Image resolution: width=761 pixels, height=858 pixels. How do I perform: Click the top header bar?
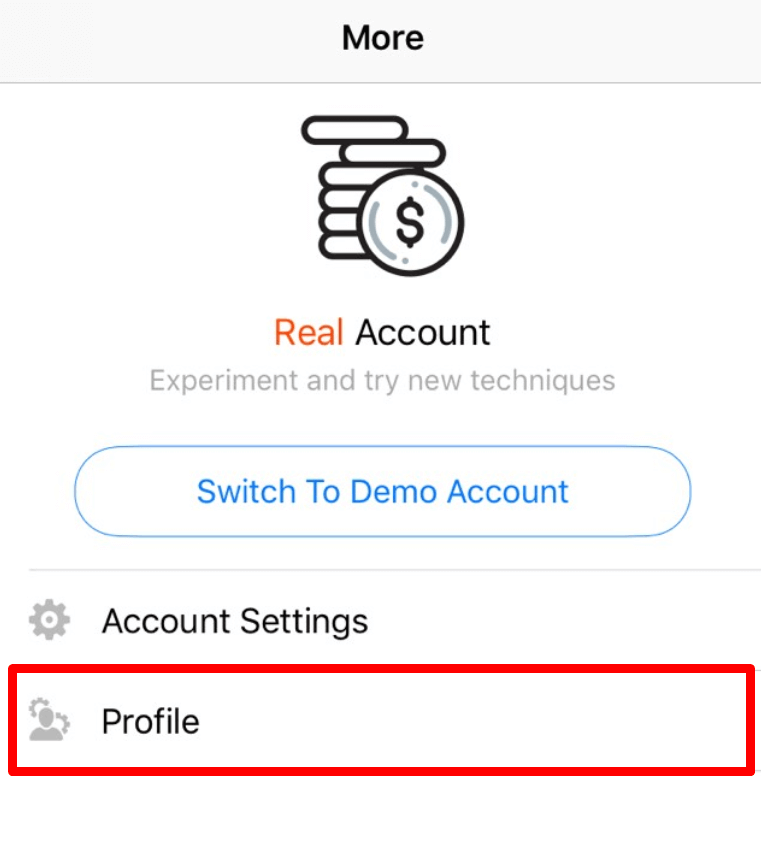click(x=600, y=40)
